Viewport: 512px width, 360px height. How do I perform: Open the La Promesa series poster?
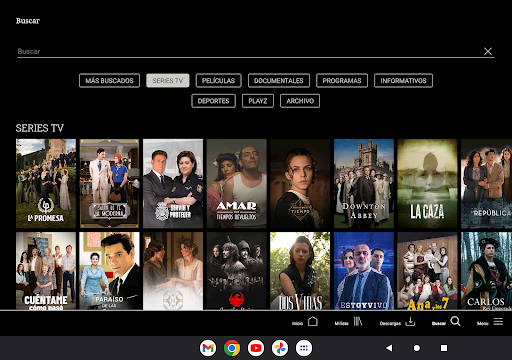(46, 184)
